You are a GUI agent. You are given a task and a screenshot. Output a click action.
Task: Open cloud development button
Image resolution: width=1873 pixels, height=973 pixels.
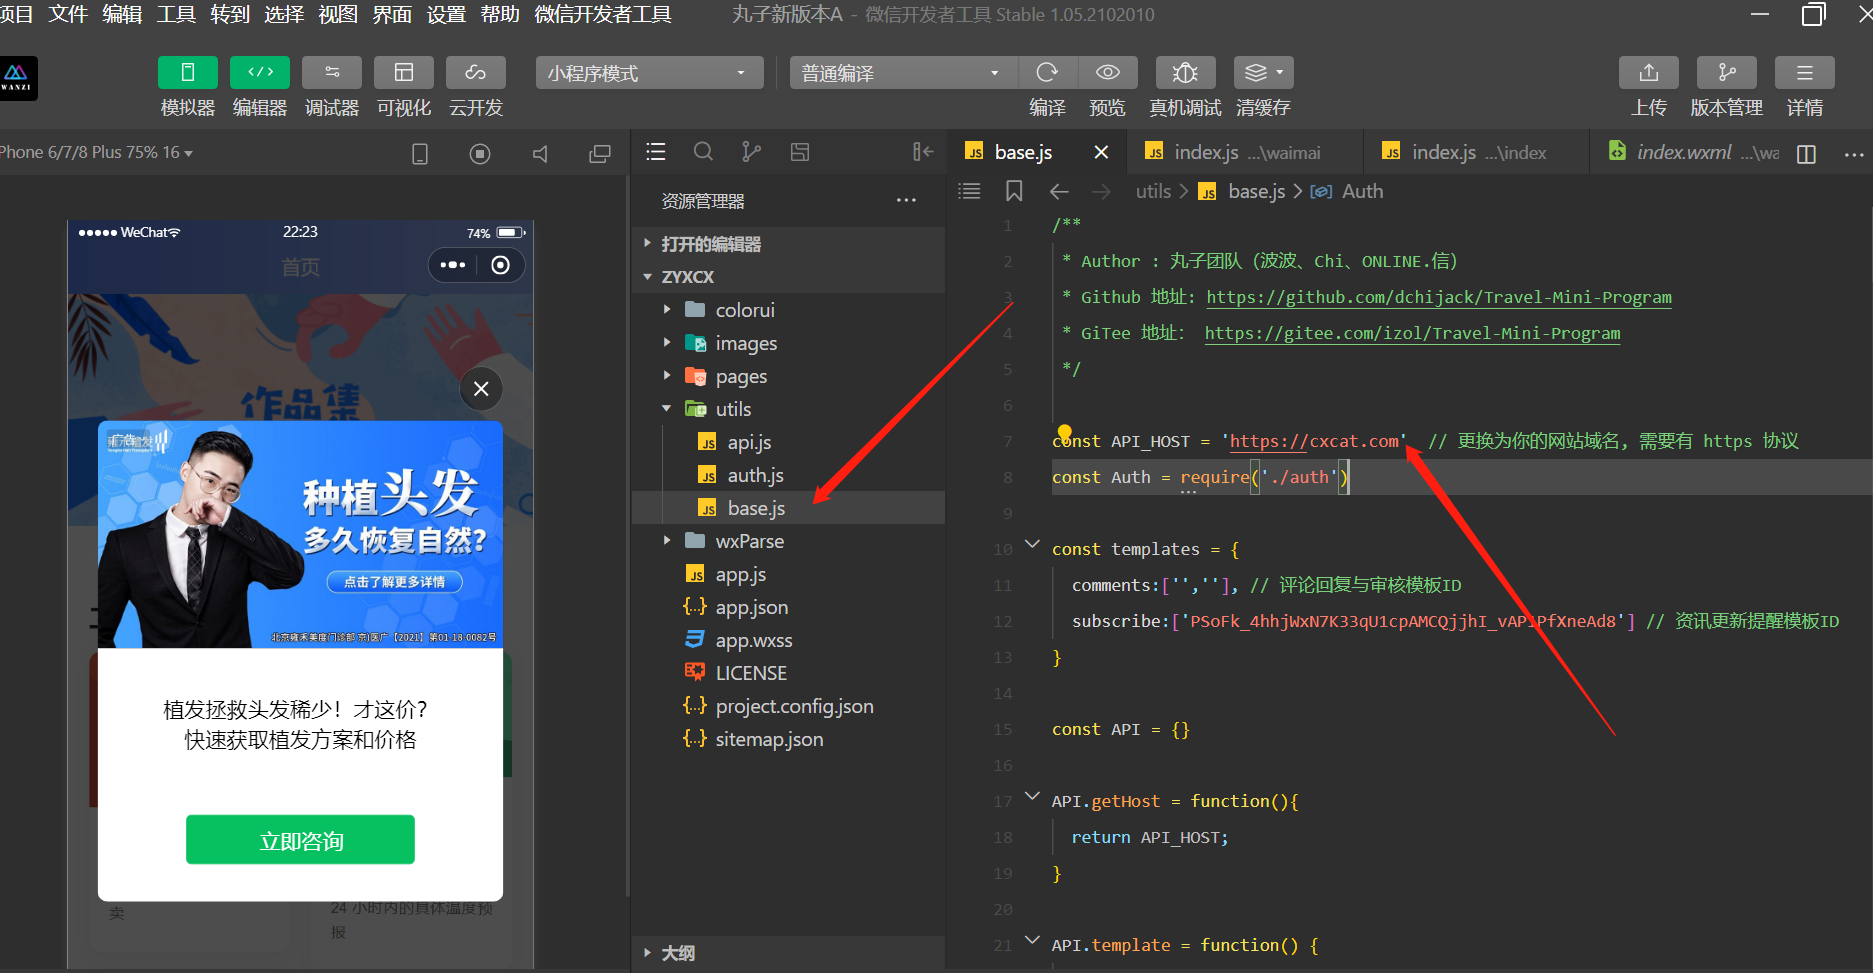(476, 73)
